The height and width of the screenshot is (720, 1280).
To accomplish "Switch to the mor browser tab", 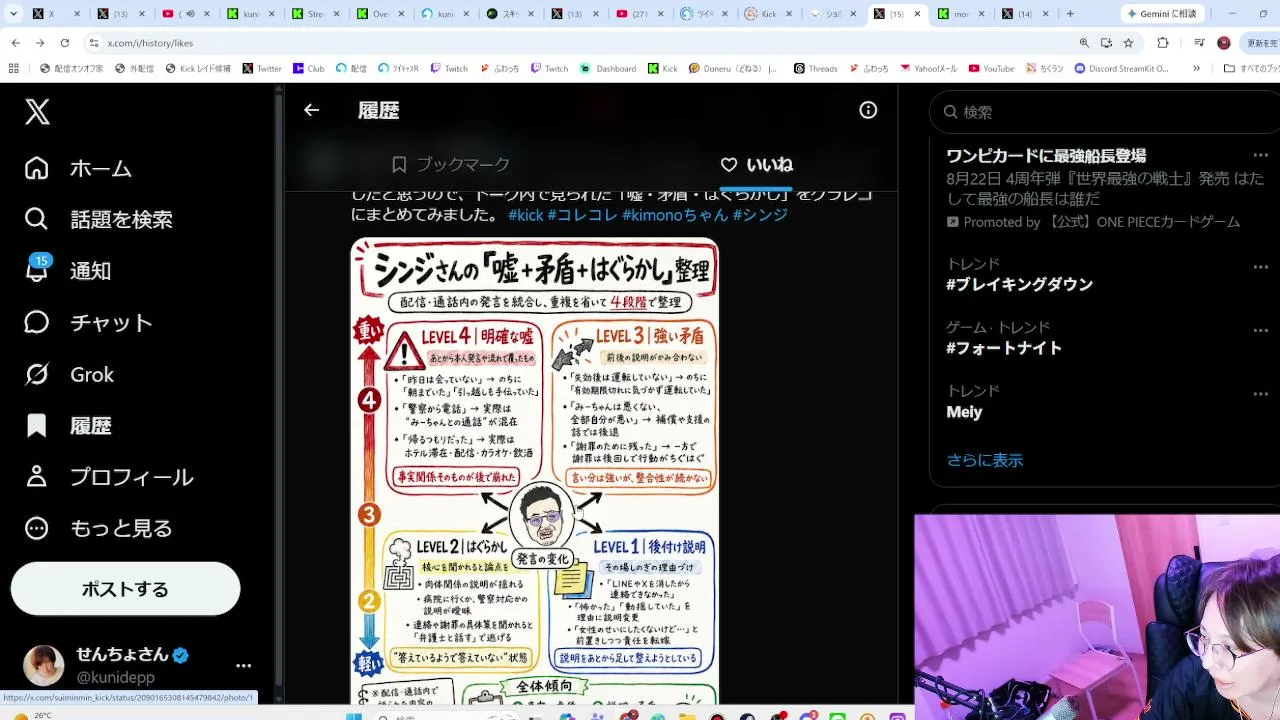I will point(960,14).
